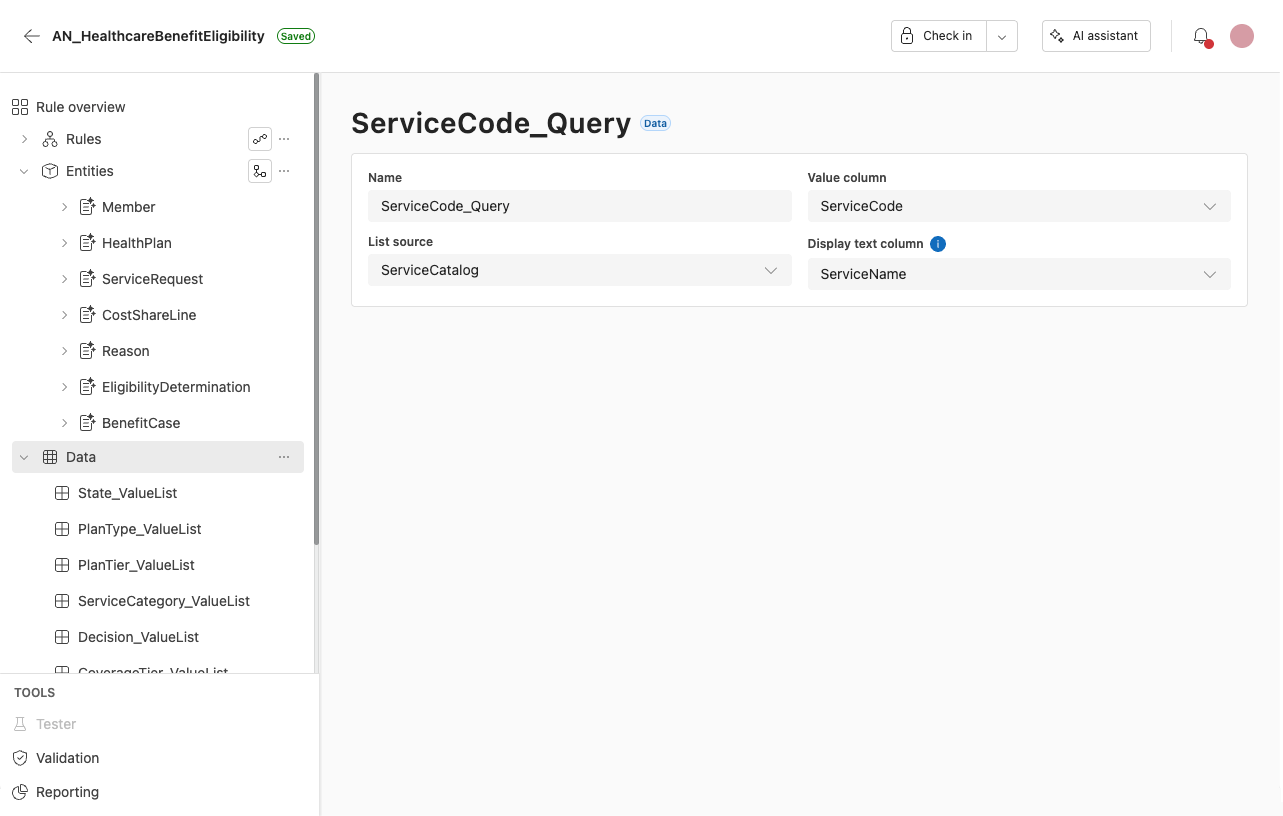Click the Entities cube icon
The height and width of the screenshot is (816, 1283).
pos(50,171)
